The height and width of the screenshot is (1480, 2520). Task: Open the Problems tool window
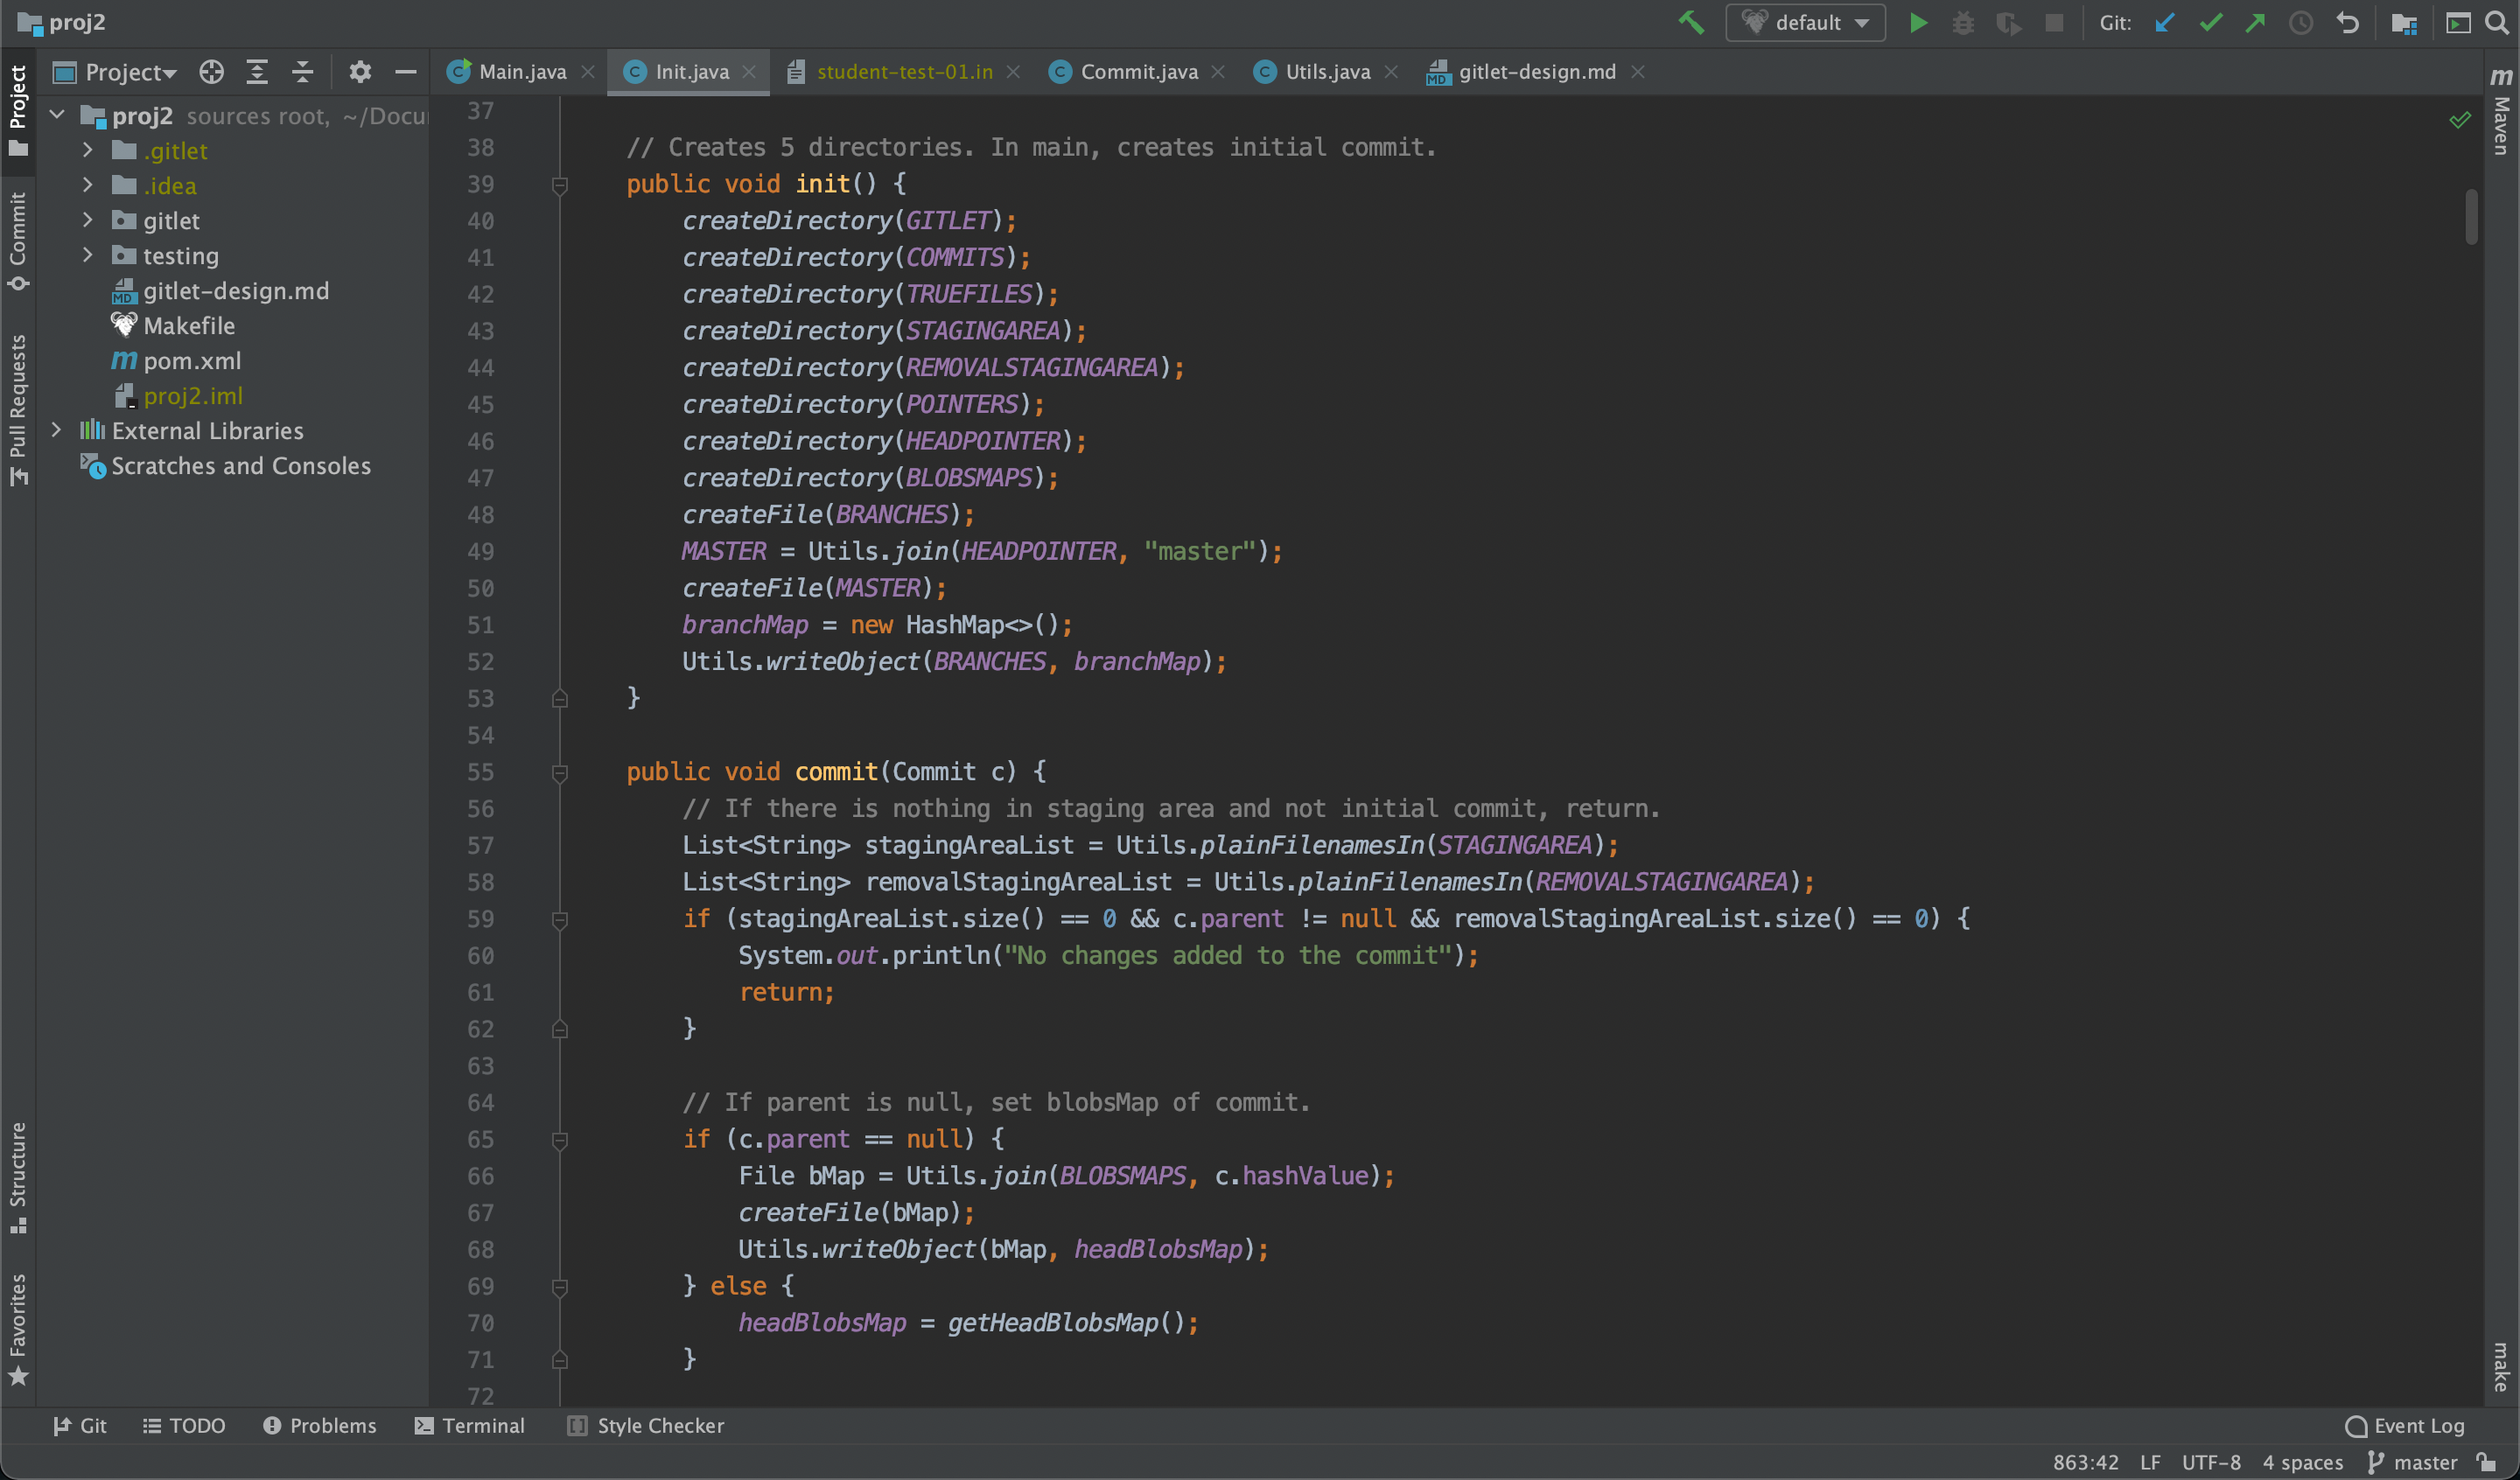click(320, 1425)
